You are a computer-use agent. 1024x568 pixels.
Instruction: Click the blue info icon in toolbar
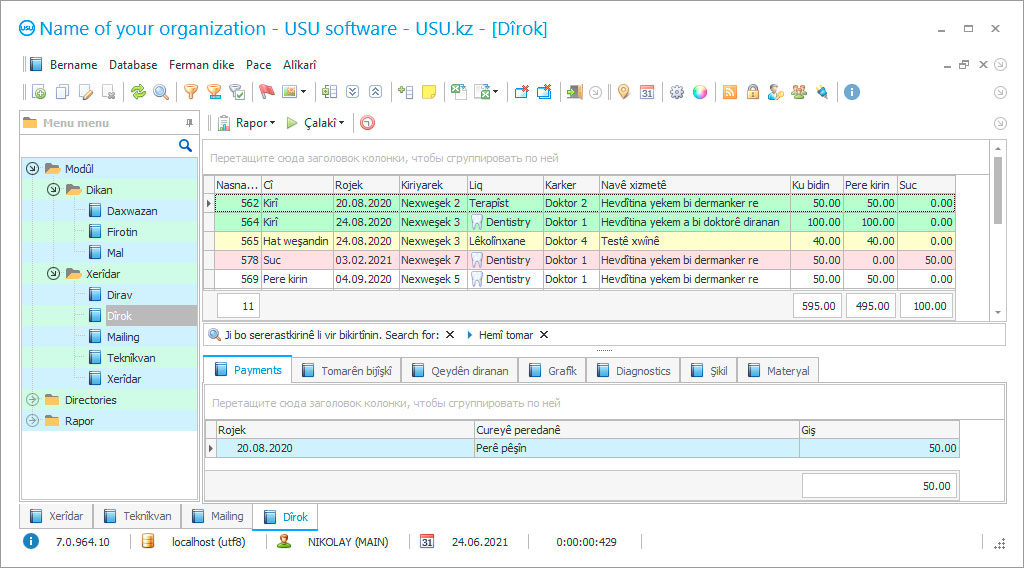852,92
